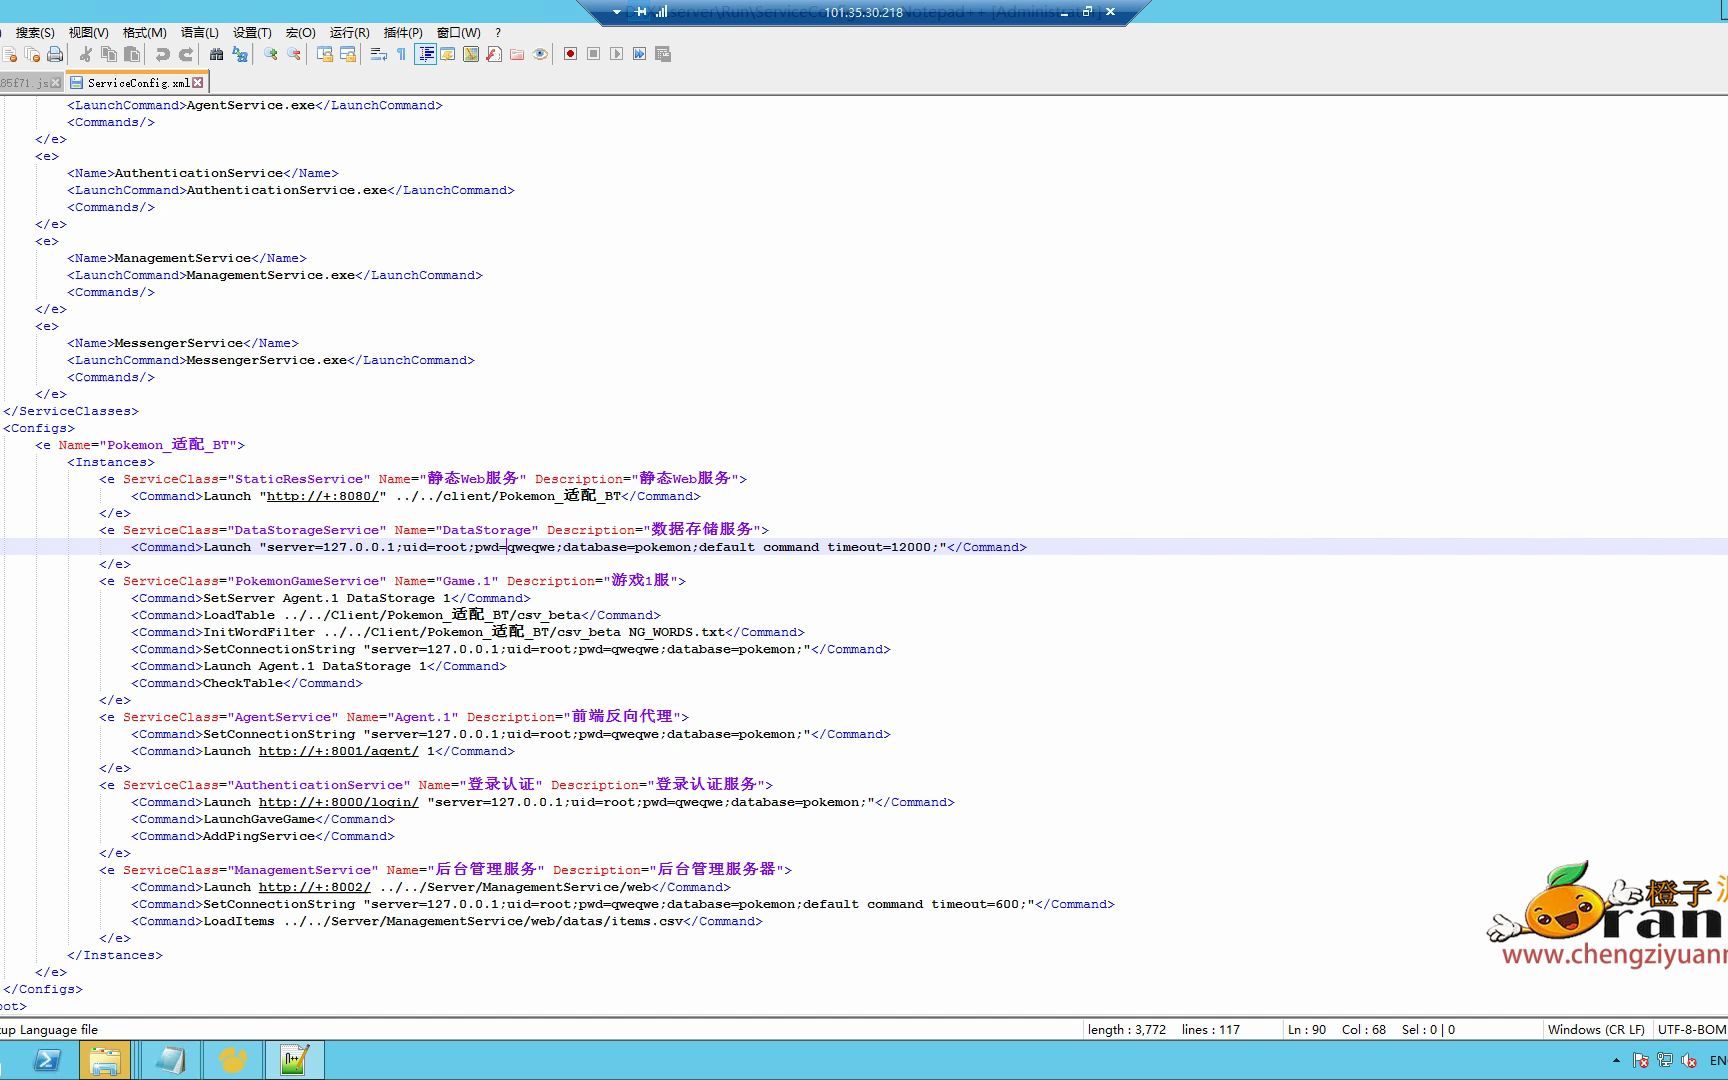The height and width of the screenshot is (1080, 1728).
Task: Open the 插件(P) menu
Action: [403, 33]
